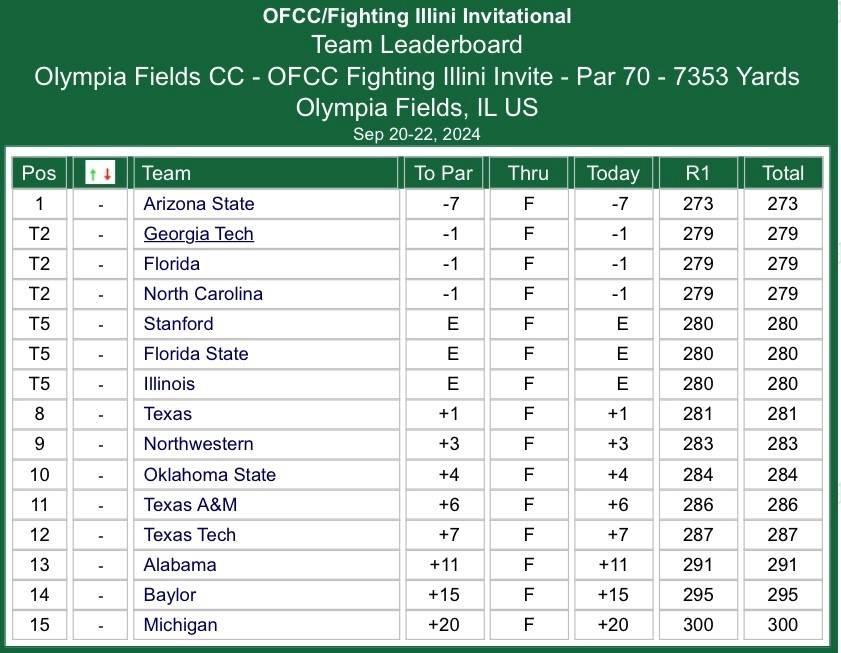Click the Texas A&M team link
Screen dimensions: 841x653
point(190,505)
